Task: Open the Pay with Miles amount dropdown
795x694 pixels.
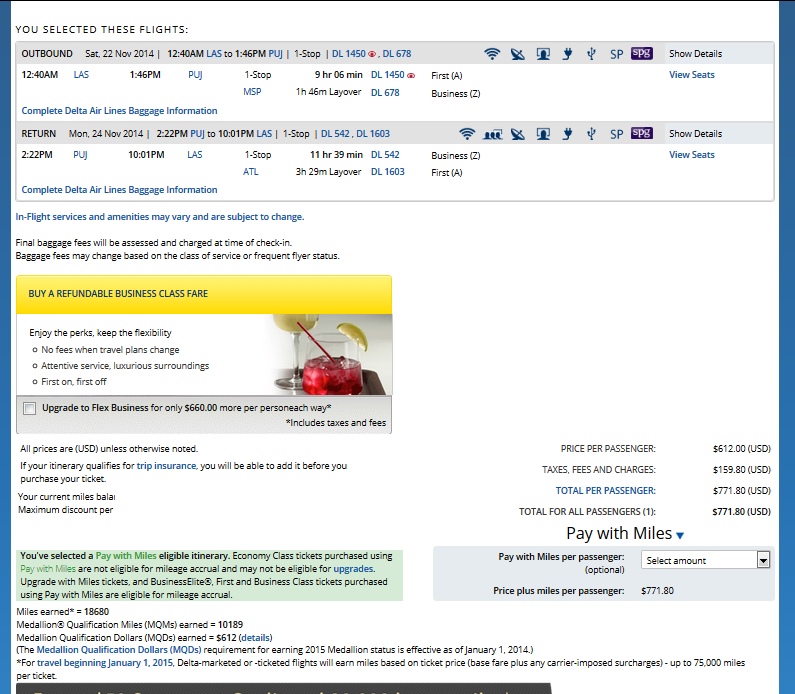Action: 706,560
